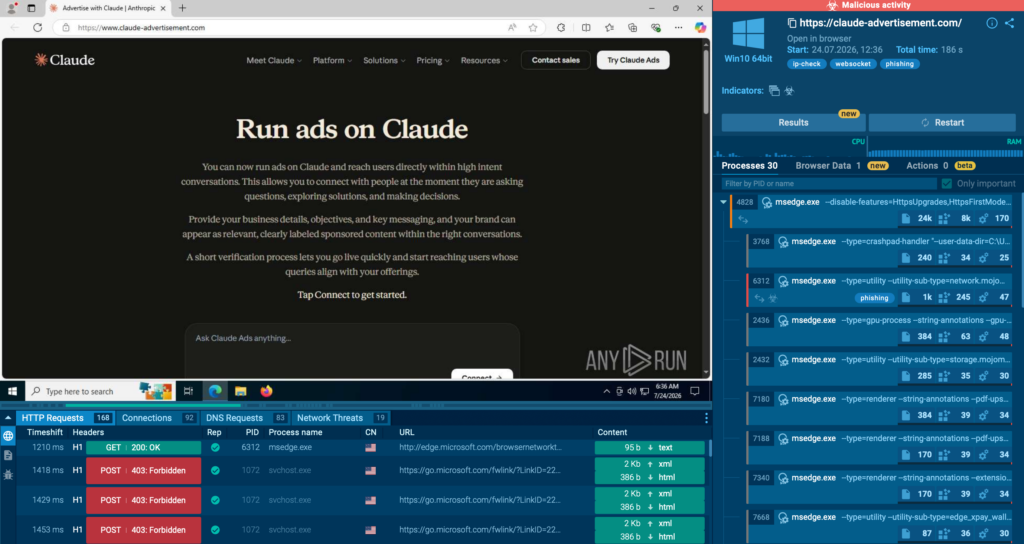Open Task View on the taskbar
1024x544 pixels.
pyautogui.click(x=188, y=391)
